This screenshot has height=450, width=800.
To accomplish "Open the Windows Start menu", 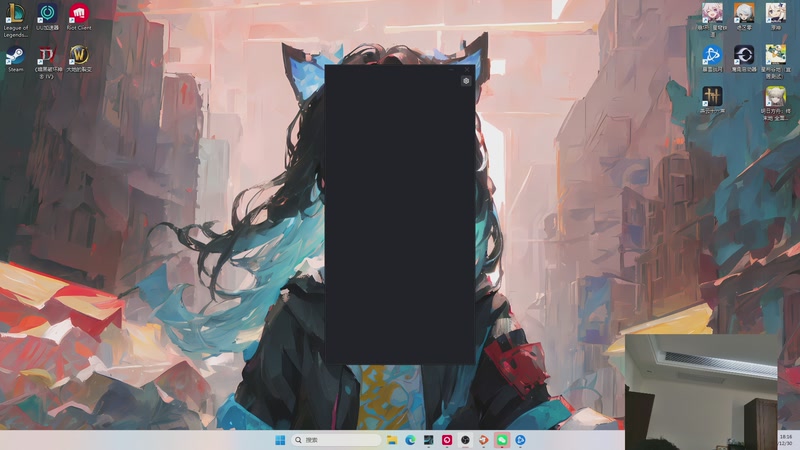I will click(x=280, y=440).
